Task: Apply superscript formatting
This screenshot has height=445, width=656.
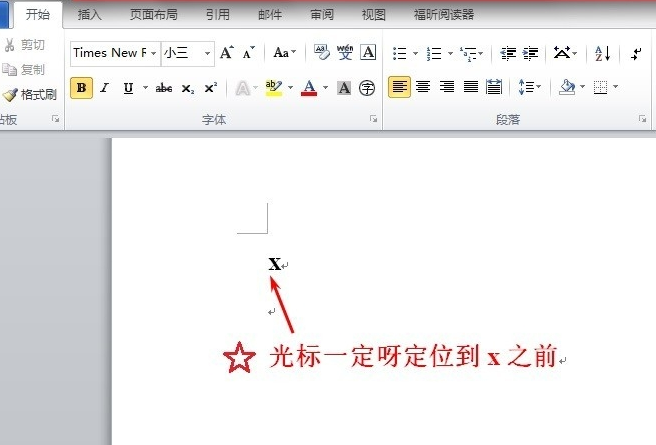Action: click(210, 88)
